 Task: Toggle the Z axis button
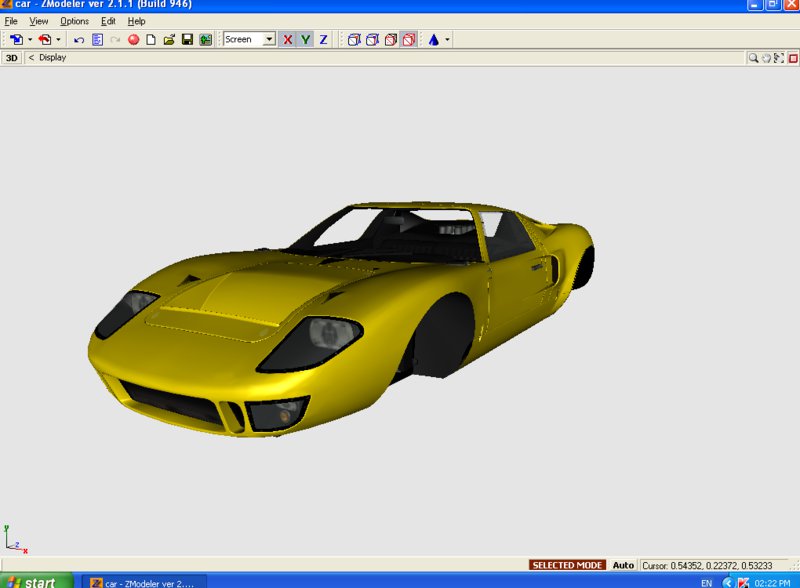323,40
